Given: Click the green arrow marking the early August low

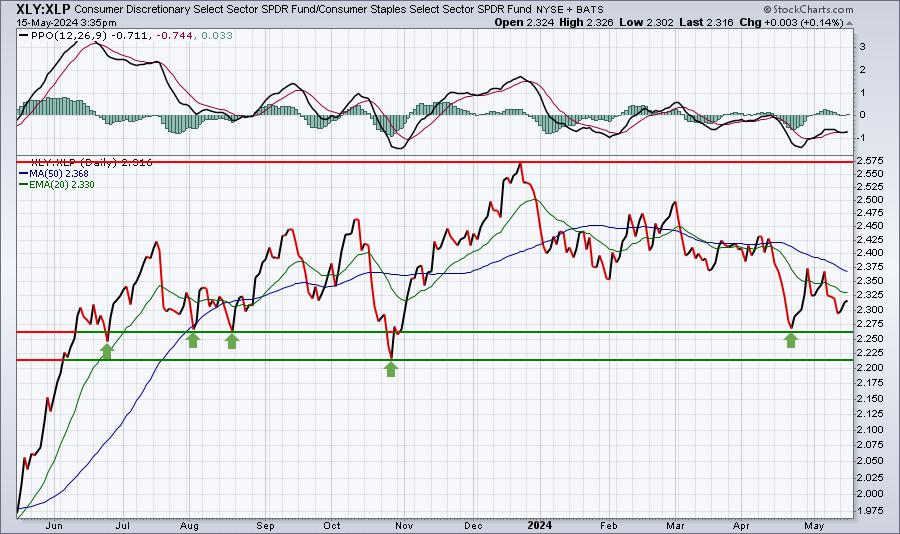Looking at the screenshot, I should pos(193,340).
